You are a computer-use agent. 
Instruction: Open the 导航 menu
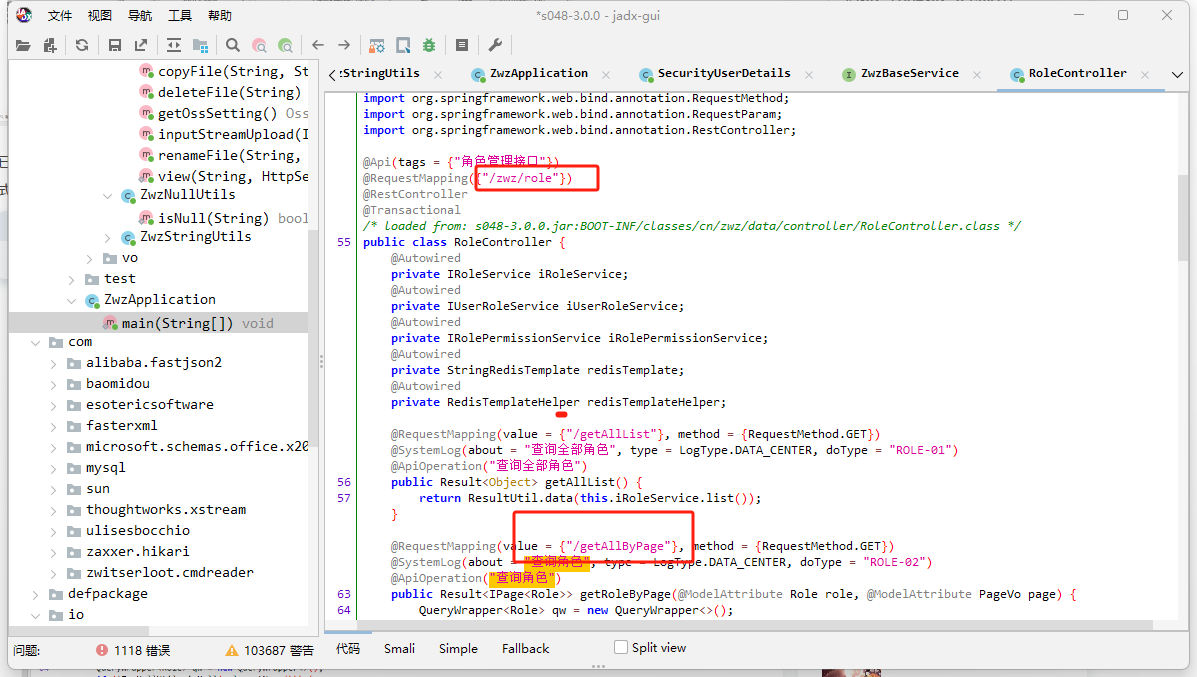click(x=140, y=16)
